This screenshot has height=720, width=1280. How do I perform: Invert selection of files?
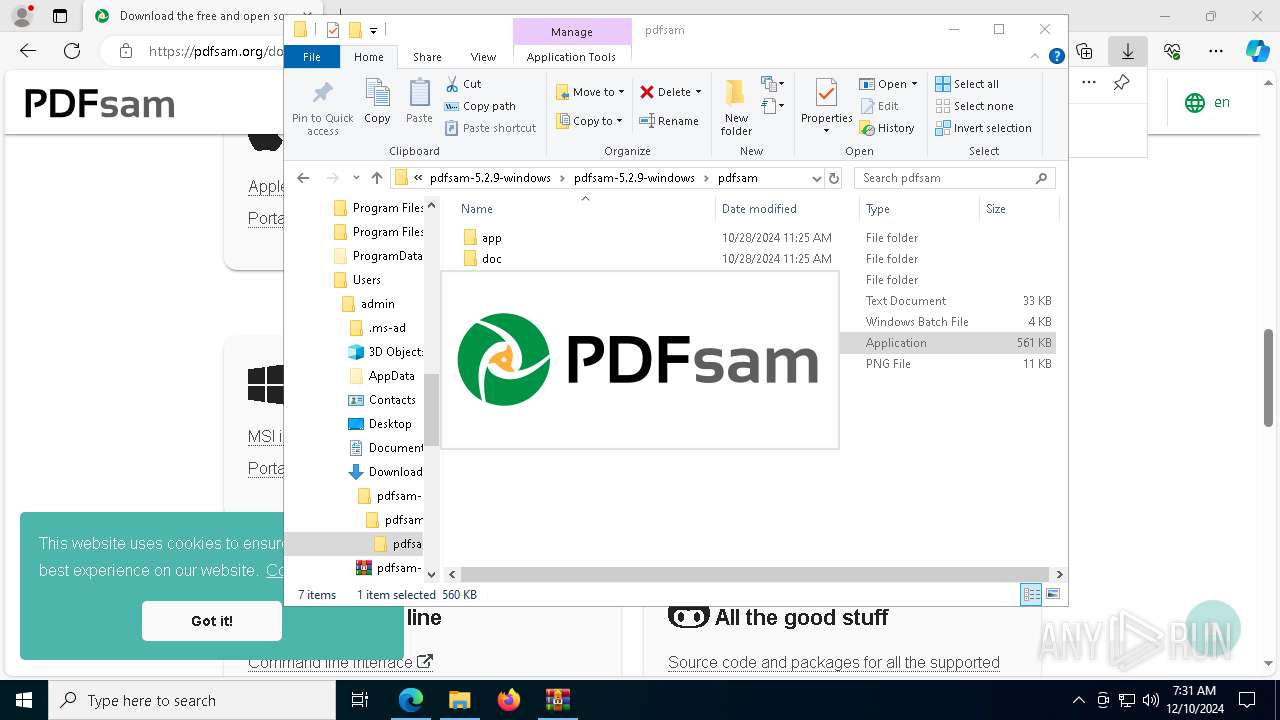(x=983, y=128)
